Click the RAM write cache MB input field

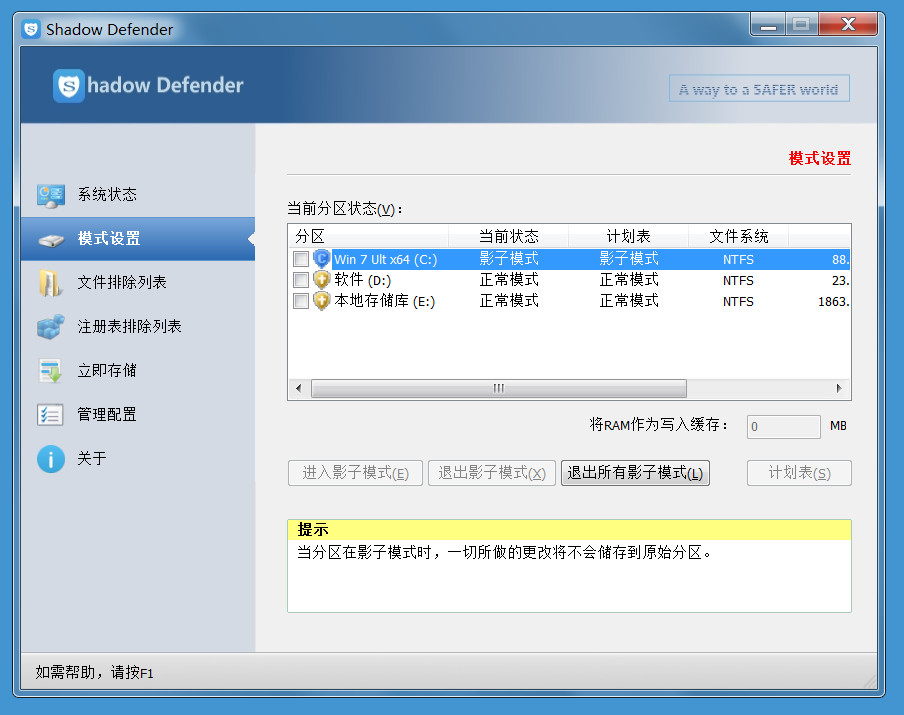pyautogui.click(x=784, y=427)
